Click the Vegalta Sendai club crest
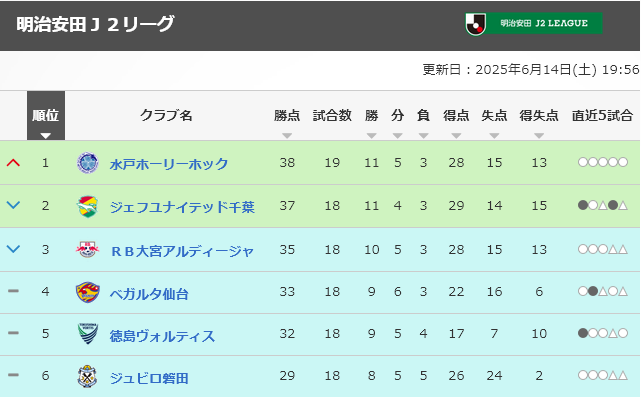 [x=87, y=292]
